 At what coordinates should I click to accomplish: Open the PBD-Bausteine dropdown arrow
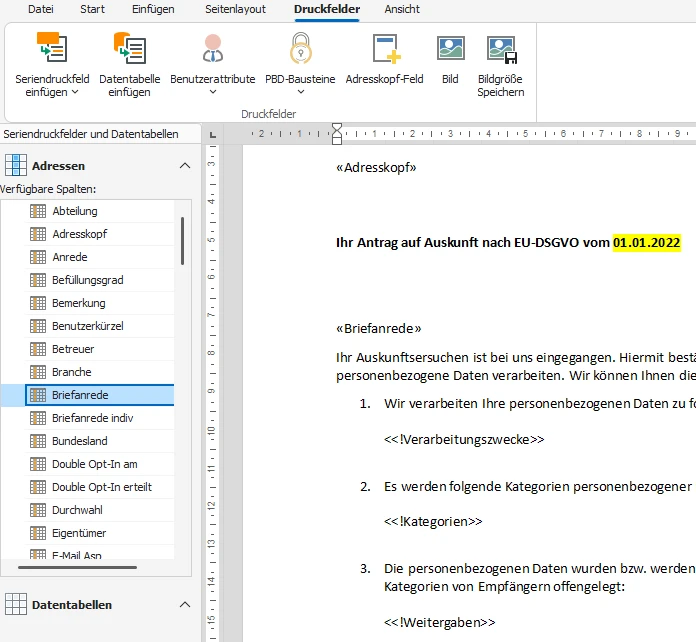[x=301, y=92]
